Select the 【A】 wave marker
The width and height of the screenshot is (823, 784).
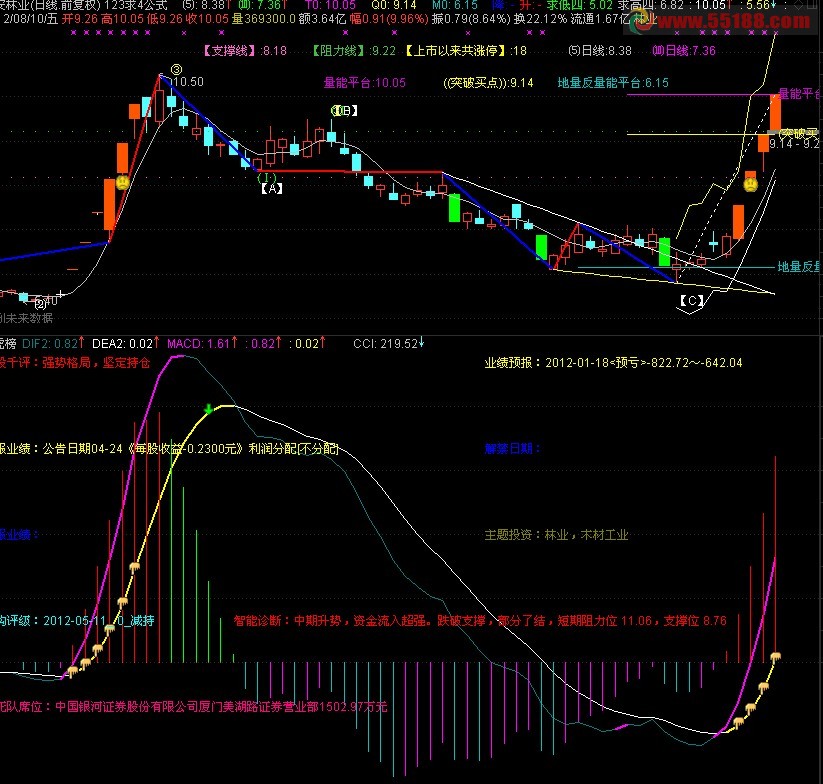tap(272, 188)
